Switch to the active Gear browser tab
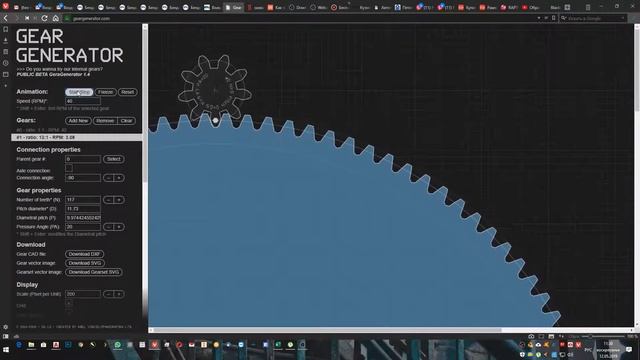Image resolution: width=640 pixels, height=360 pixels. point(233,7)
